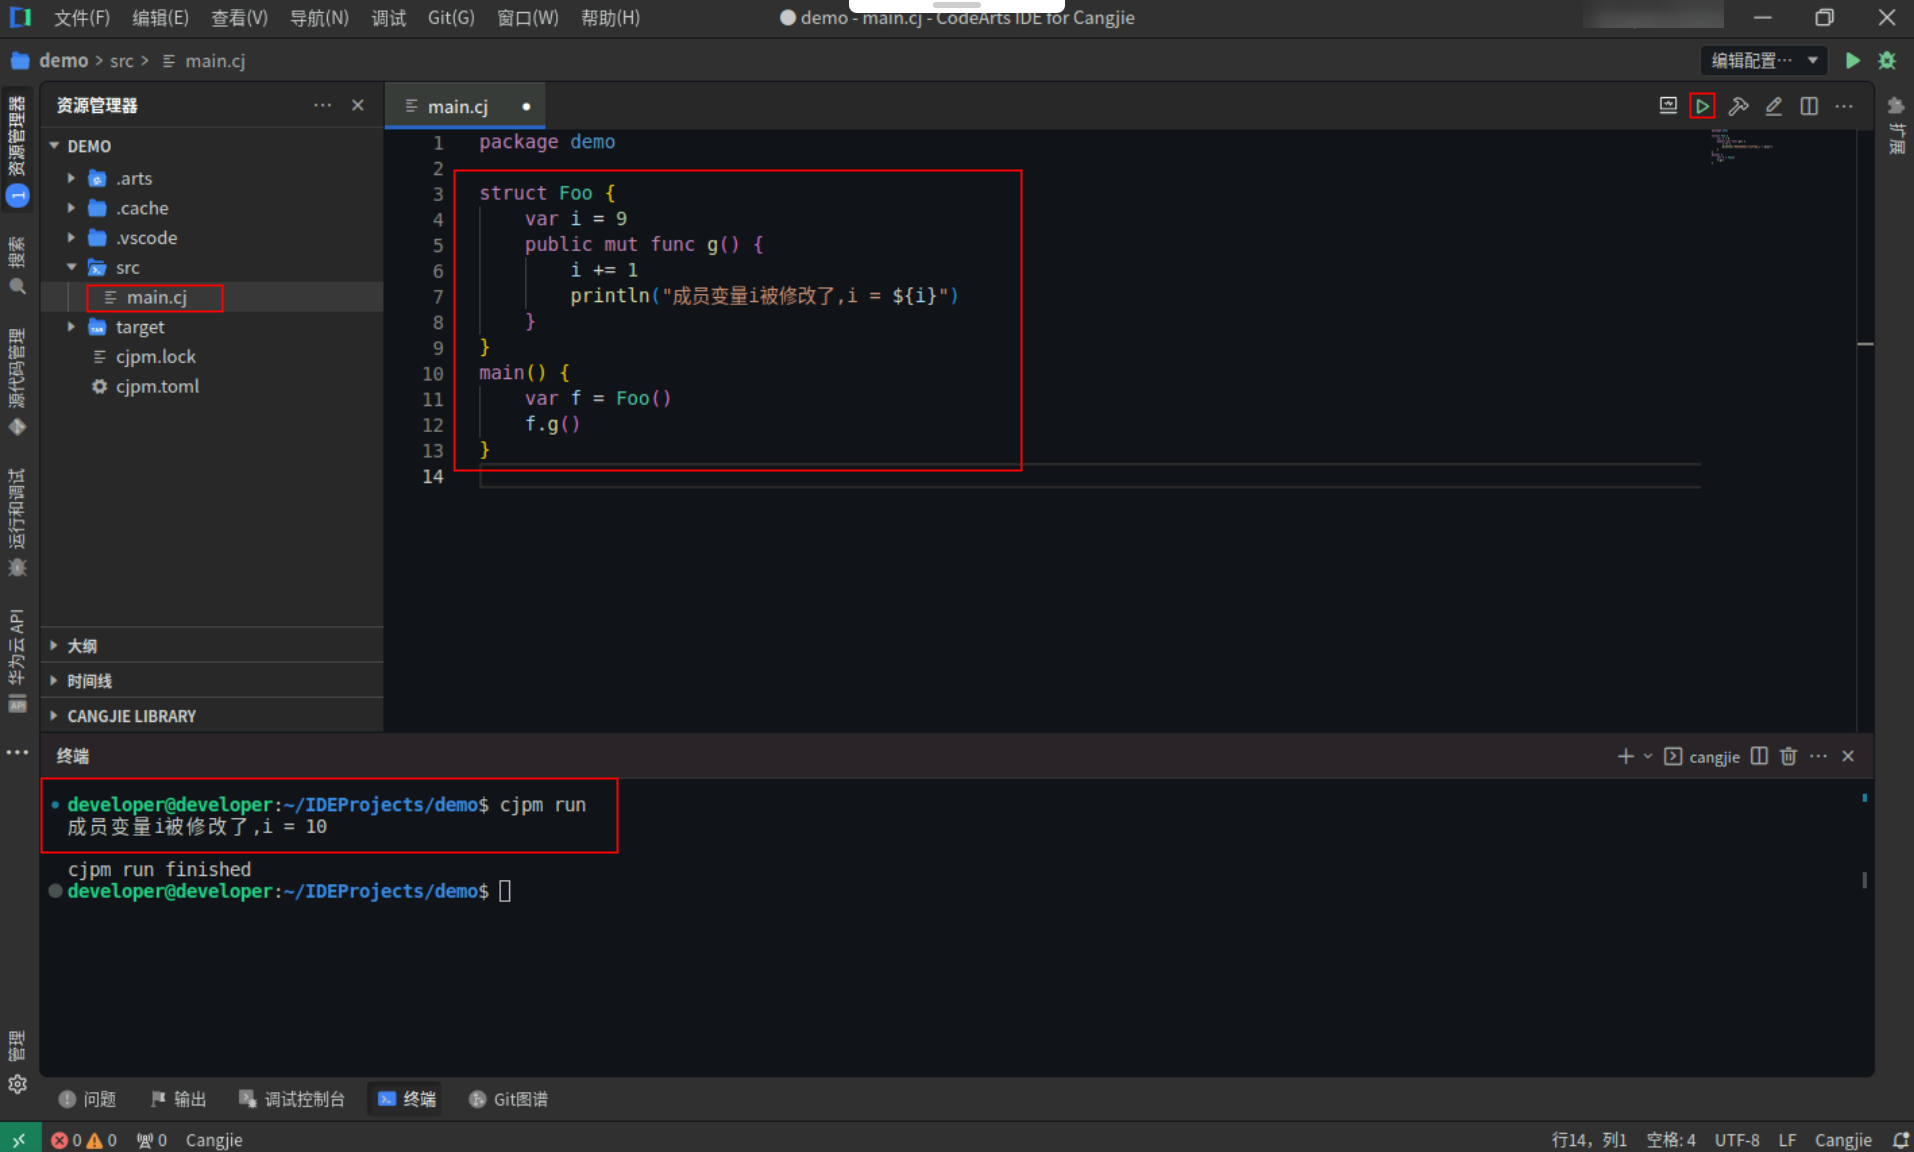
Task: Open Explorer panel more actions ellipsis
Action: tap(322, 105)
